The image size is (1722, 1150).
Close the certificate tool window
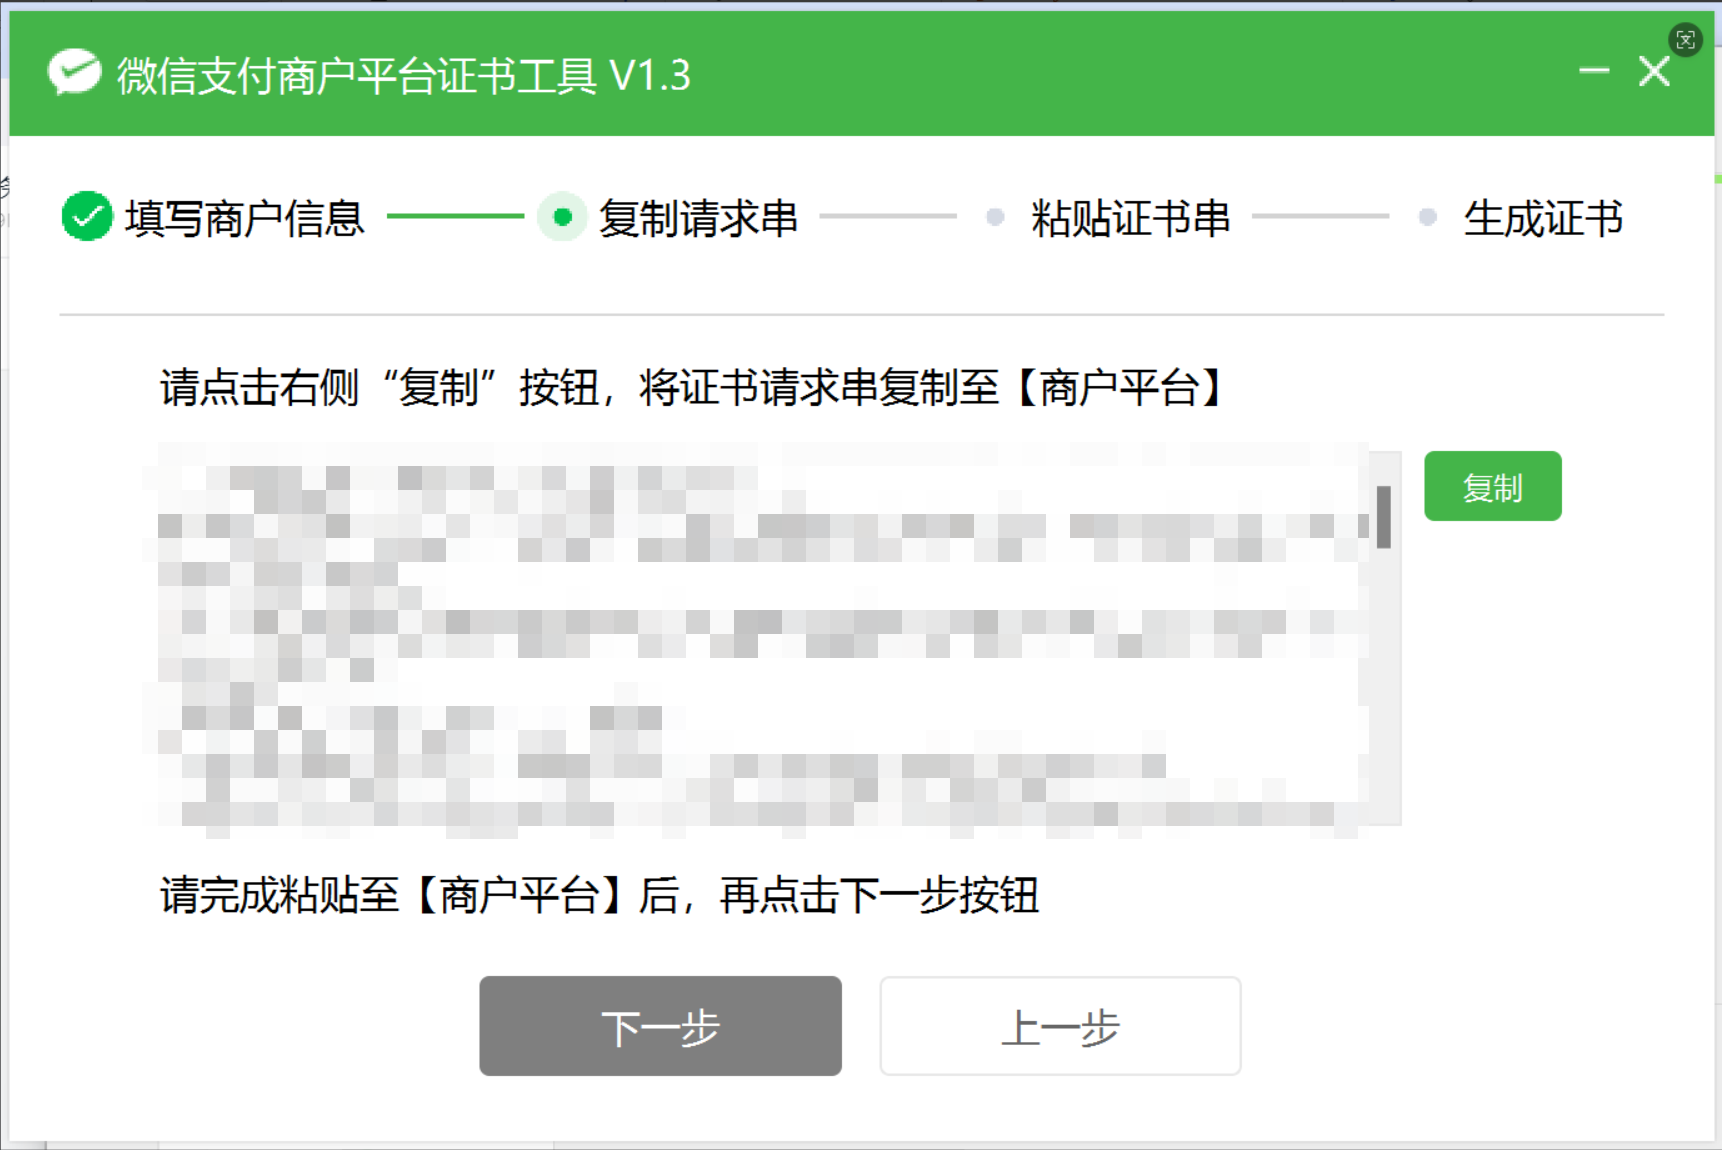(1654, 72)
